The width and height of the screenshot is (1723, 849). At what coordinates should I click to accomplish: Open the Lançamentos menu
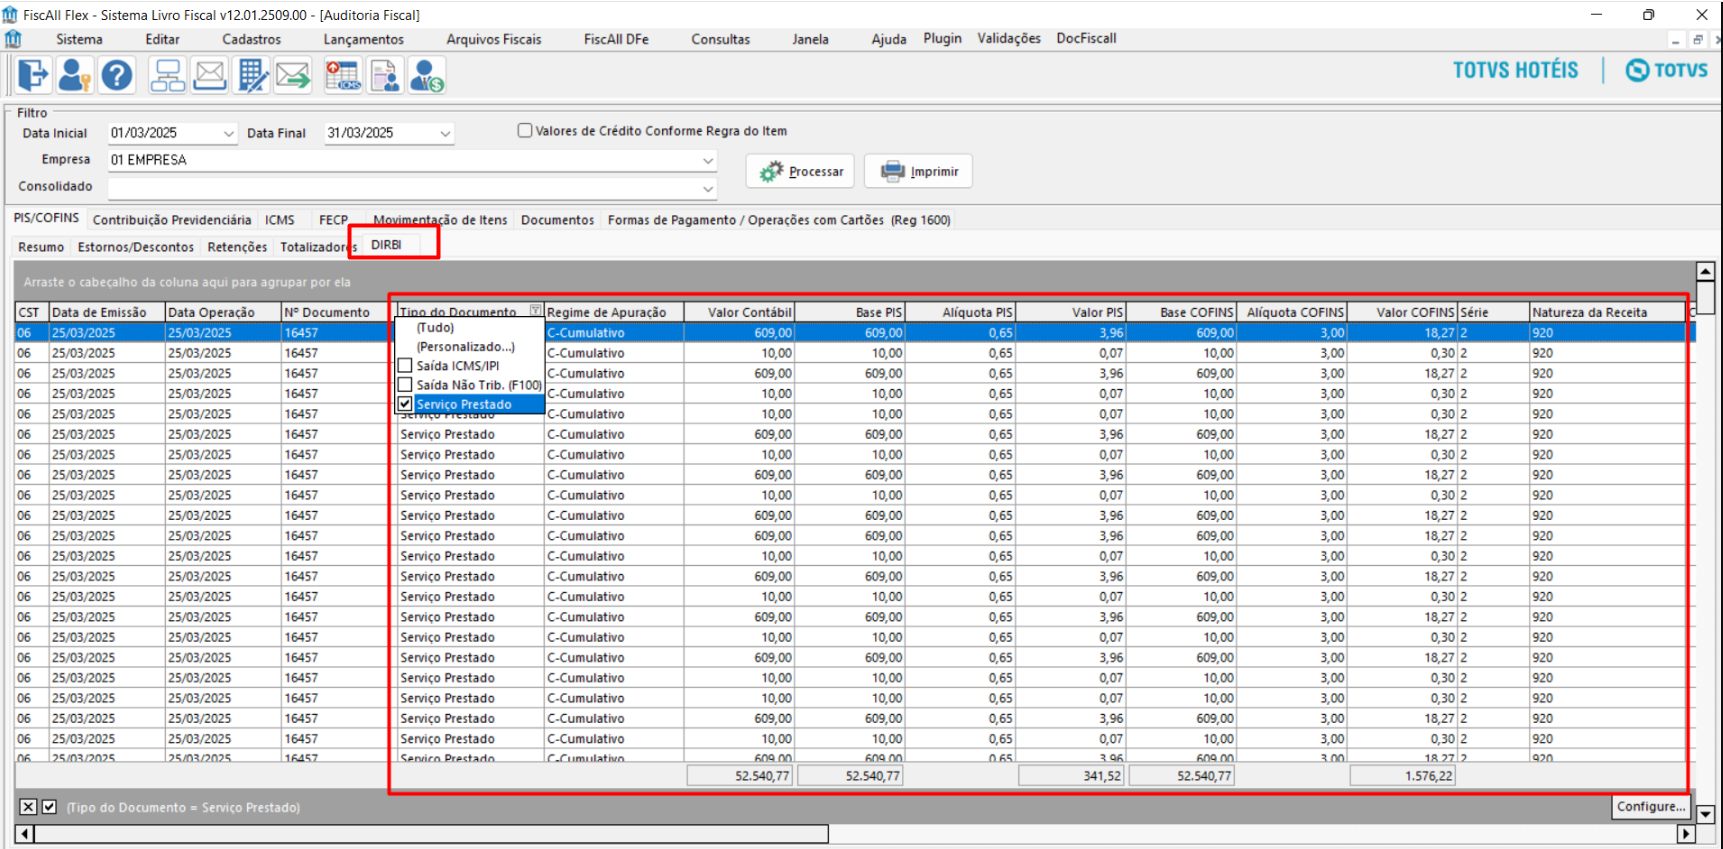[x=363, y=39]
